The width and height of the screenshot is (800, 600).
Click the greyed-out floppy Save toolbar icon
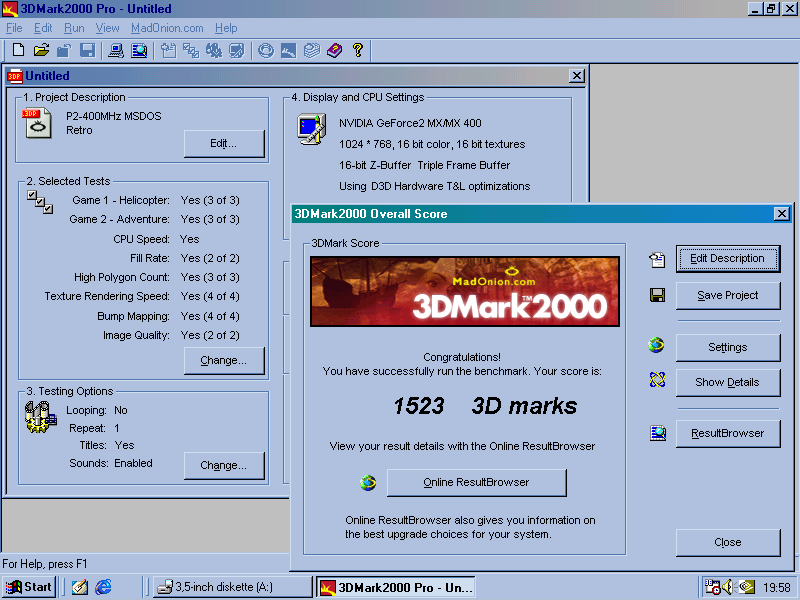click(x=87, y=50)
